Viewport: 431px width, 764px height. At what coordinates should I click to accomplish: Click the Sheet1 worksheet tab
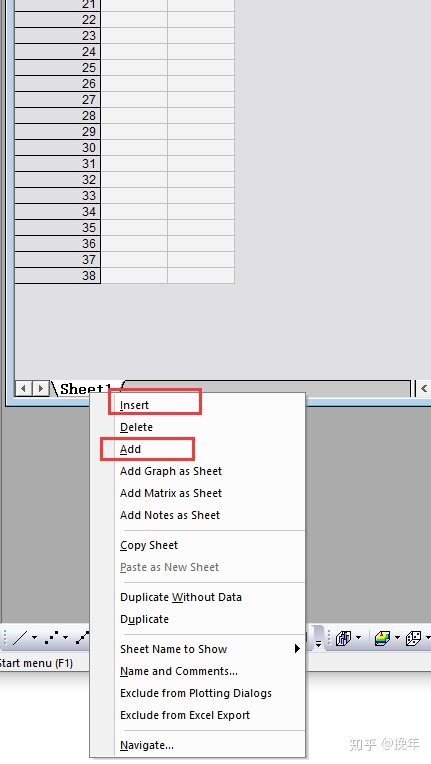pos(84,389)
